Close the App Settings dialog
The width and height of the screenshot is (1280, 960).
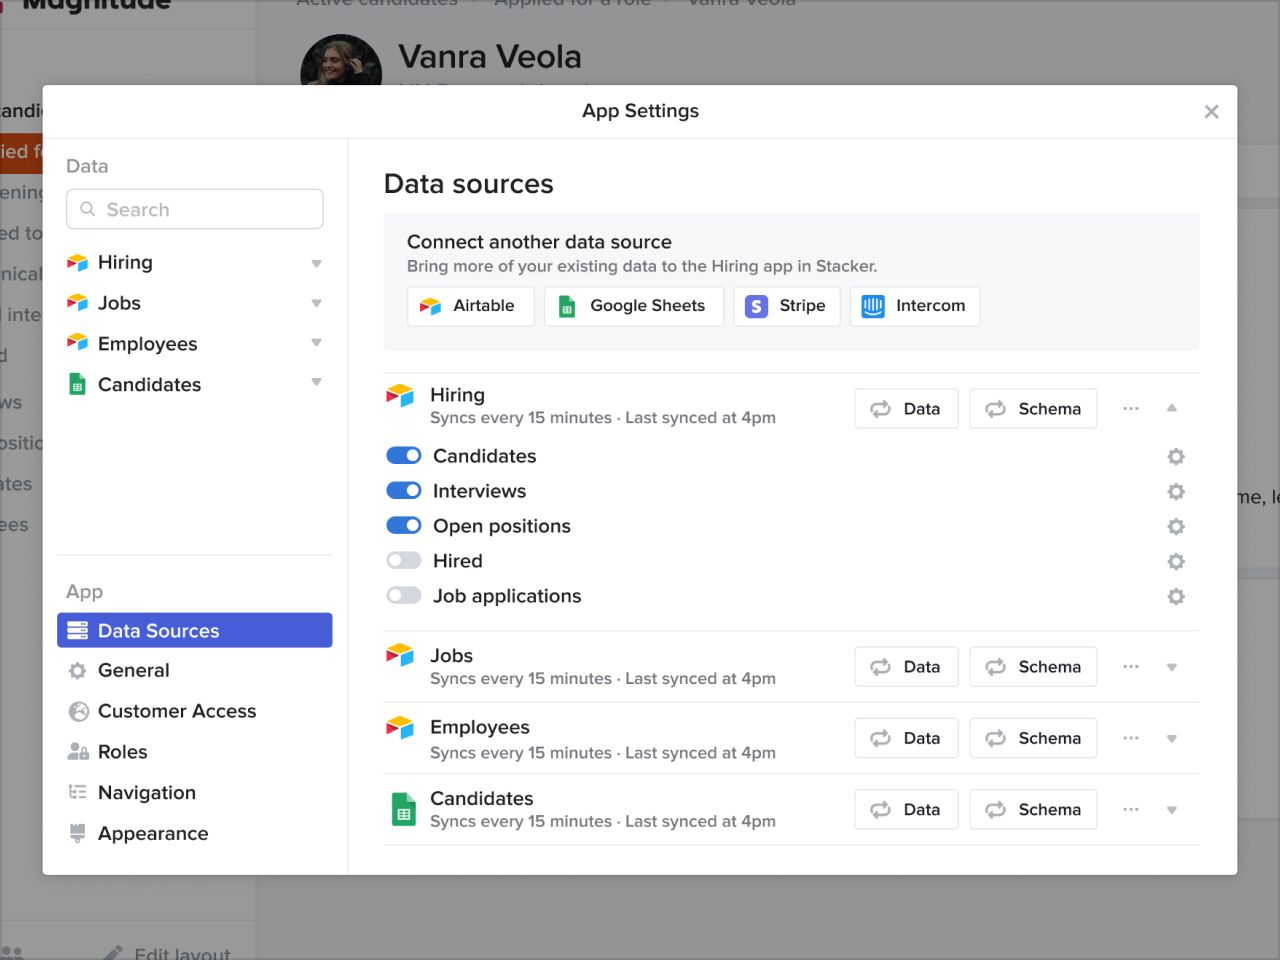tap(1211, 112)
